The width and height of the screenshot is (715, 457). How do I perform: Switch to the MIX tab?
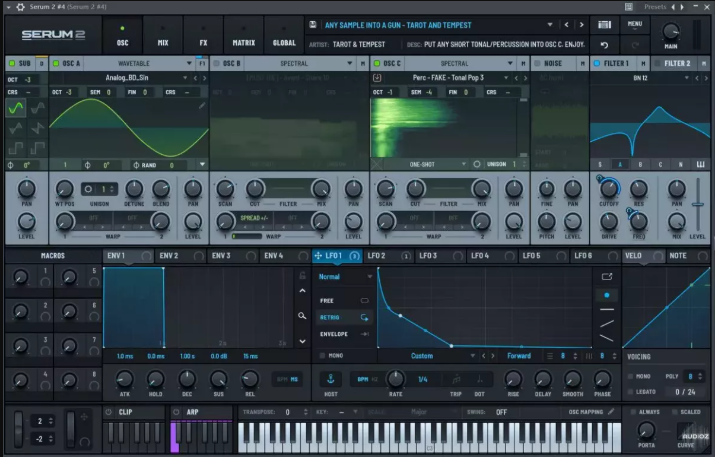coord(163,35)
